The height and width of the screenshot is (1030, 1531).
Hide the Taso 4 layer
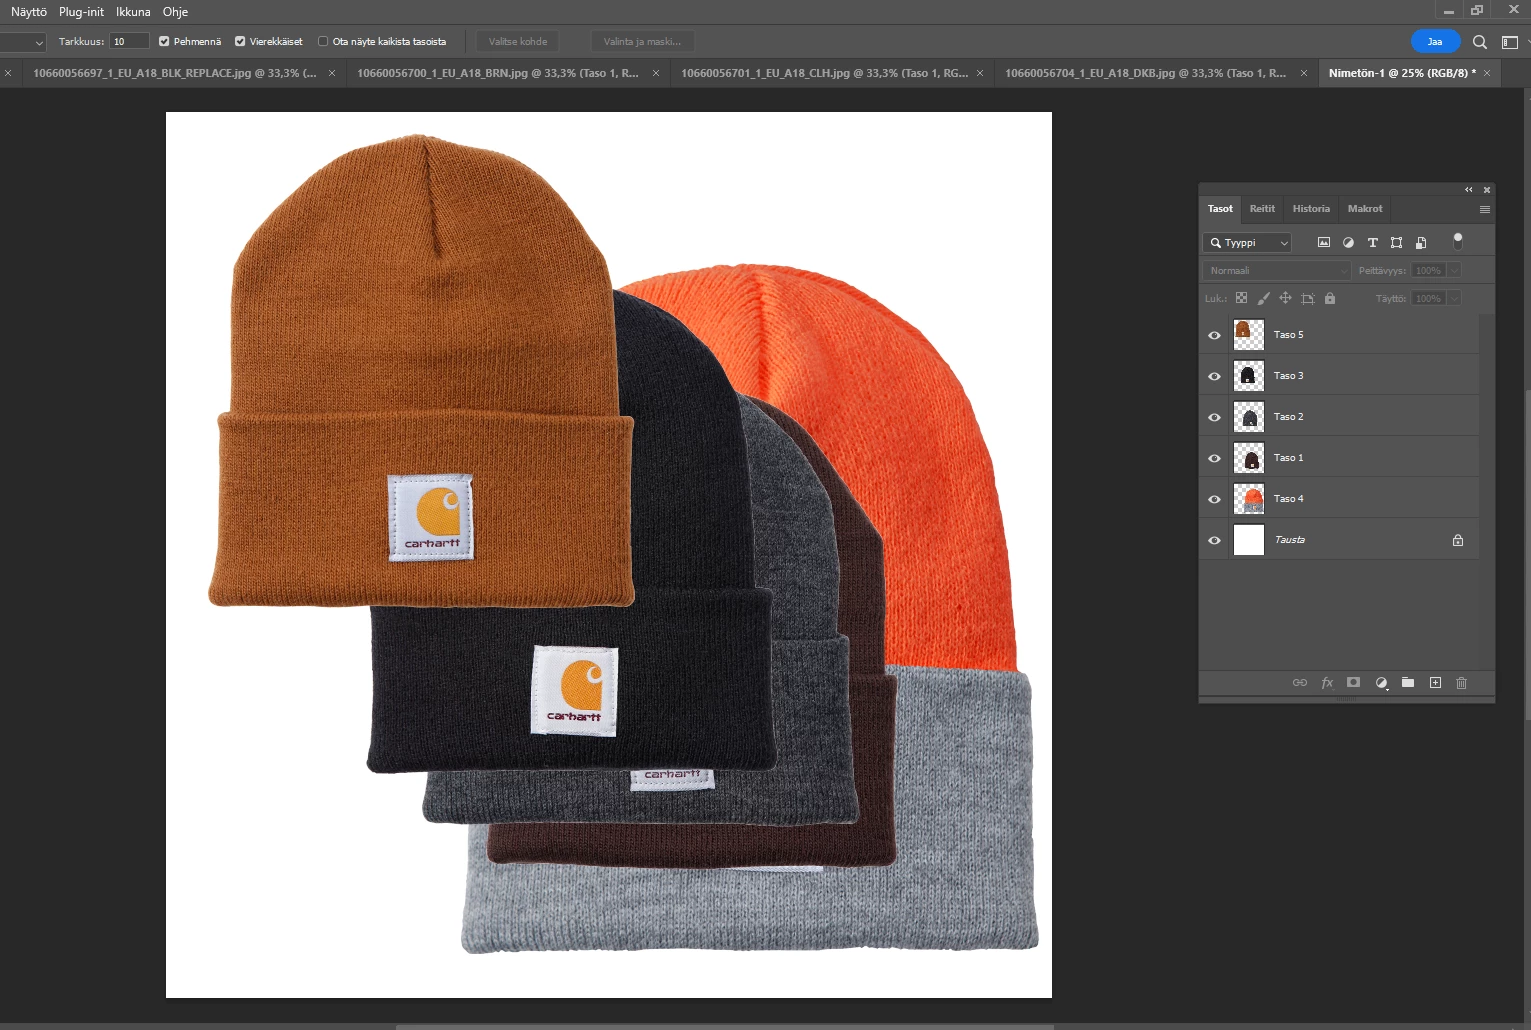tap(1214, 499)
